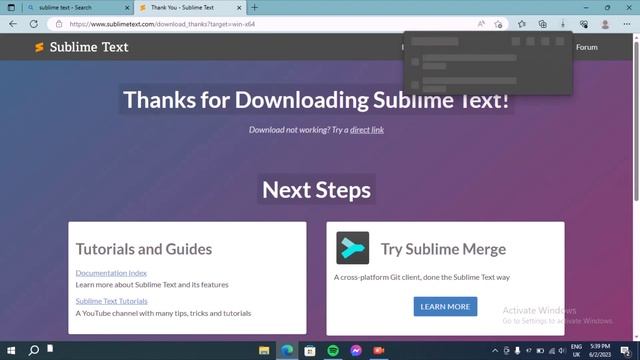Screen dimensions: 640x360
Task: Open the Documentation Index link
Action: point(111,273)
